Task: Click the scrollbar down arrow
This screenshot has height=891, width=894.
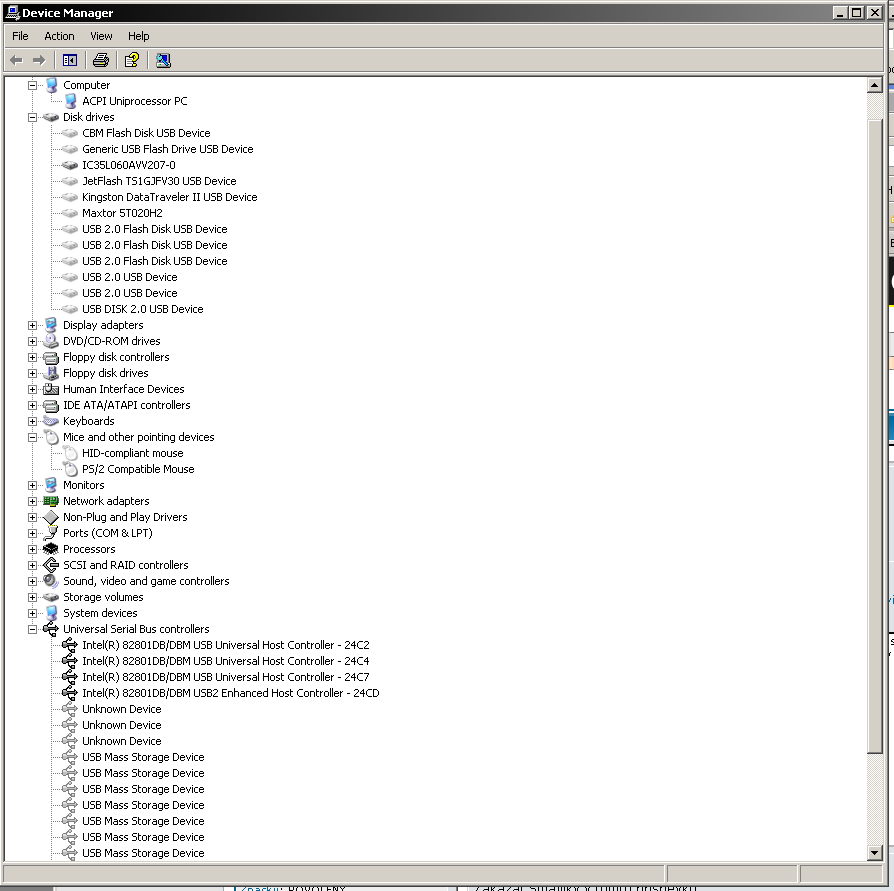Action: point(875,853)
